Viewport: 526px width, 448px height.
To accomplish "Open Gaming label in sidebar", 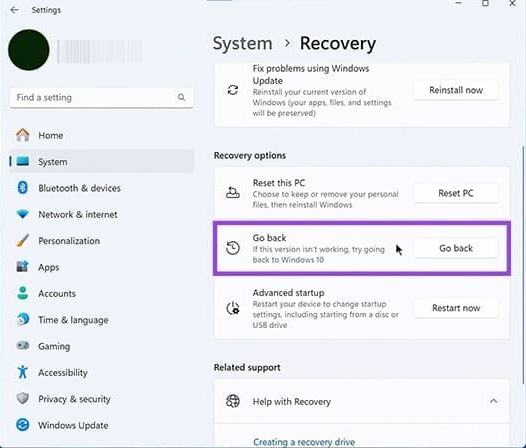I will (54, 346).
